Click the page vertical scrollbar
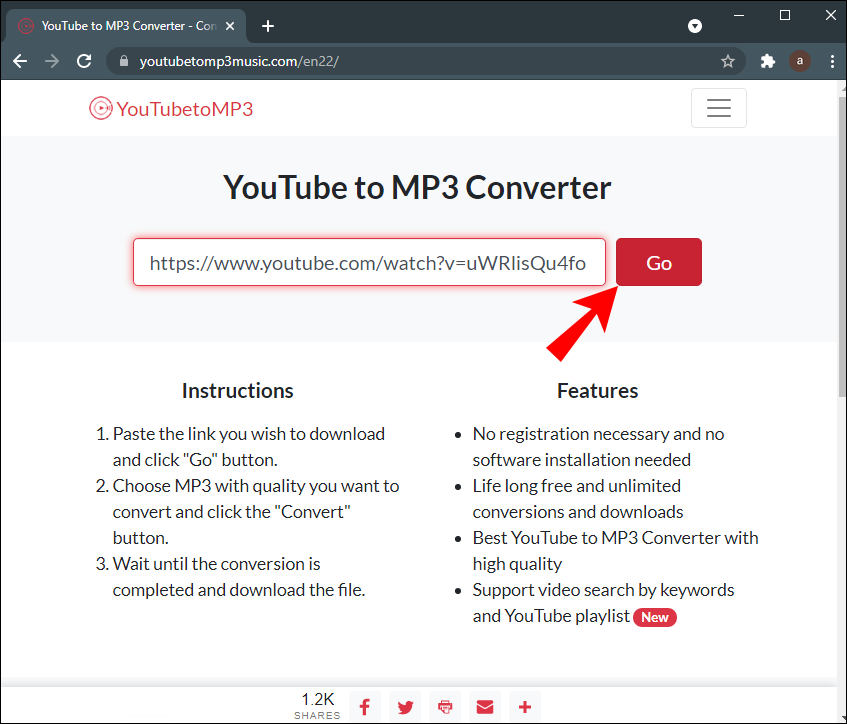The height and width of the screenshot is (724, 847). [842, 249]
